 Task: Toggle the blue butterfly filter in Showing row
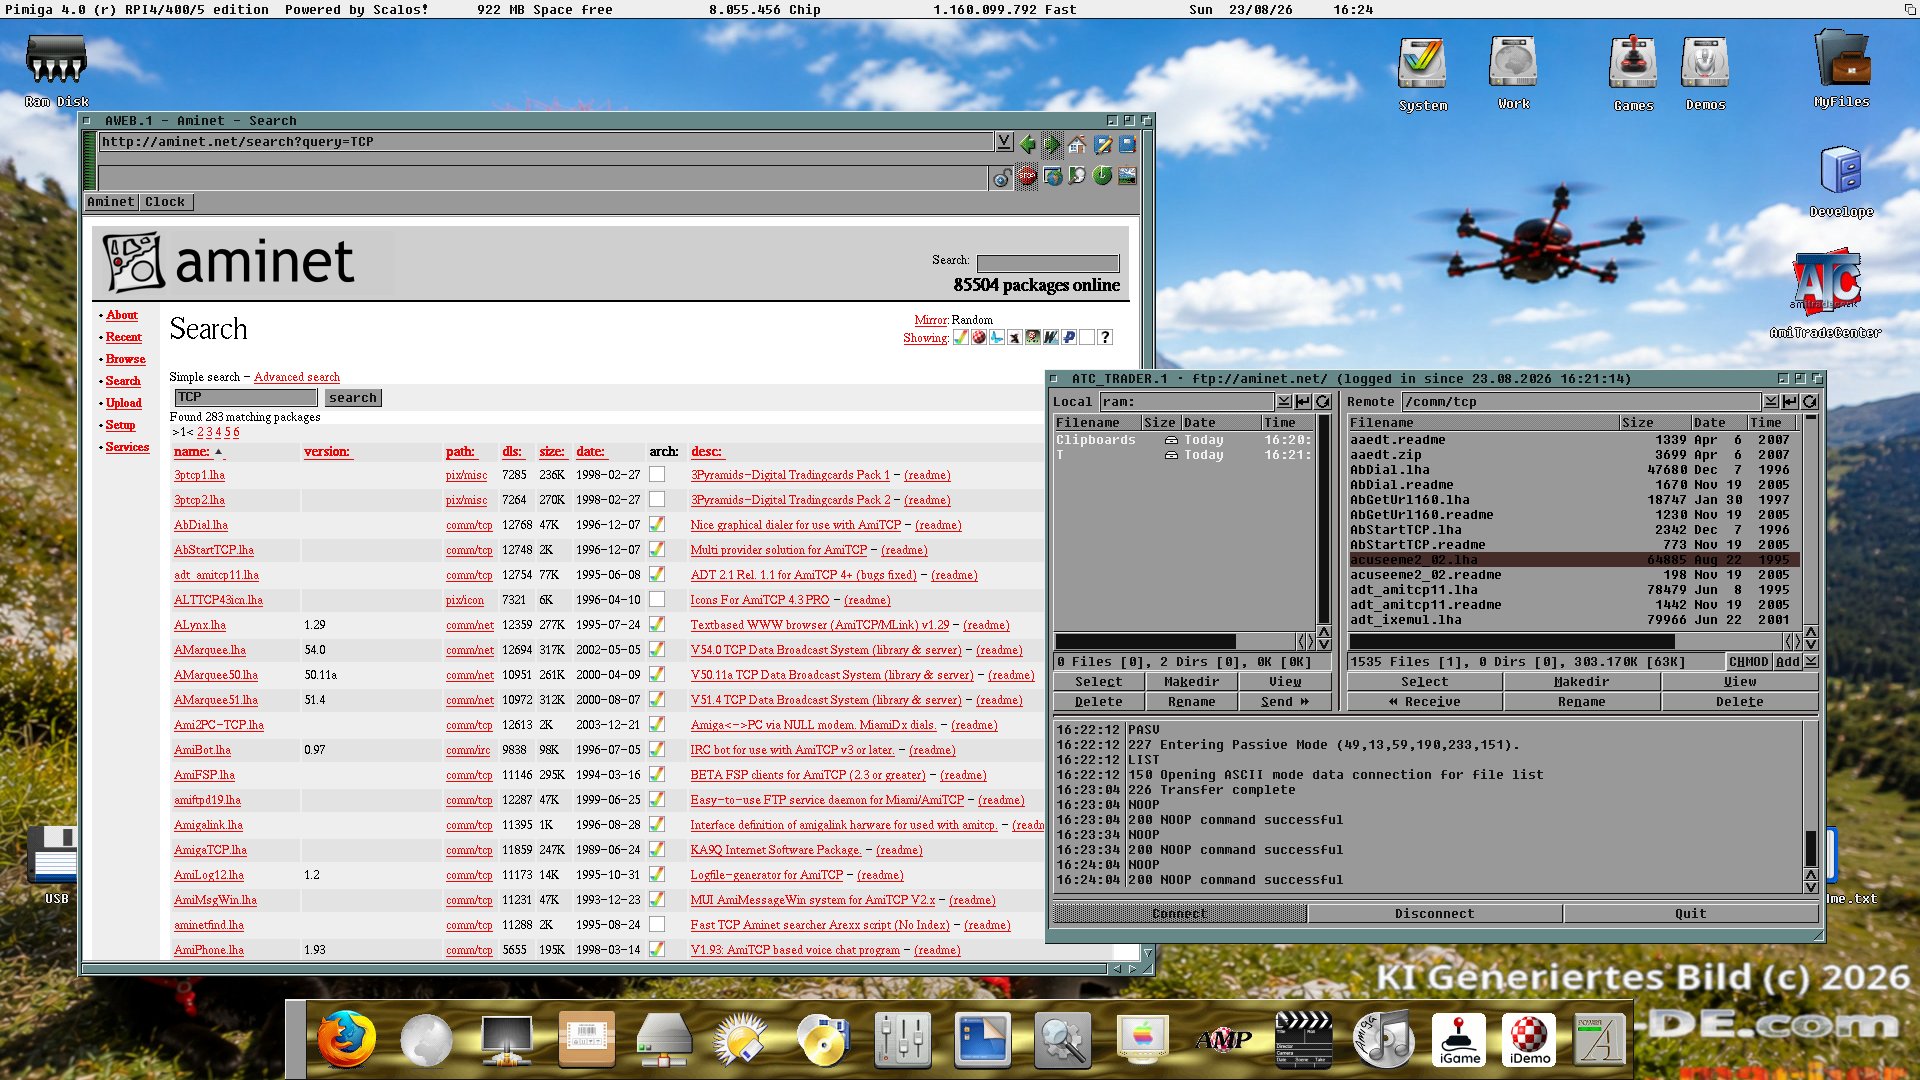pos(997,338)
